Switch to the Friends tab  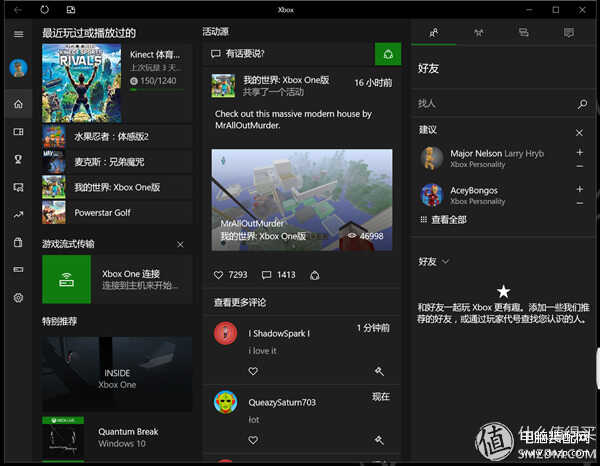(434, 33)
